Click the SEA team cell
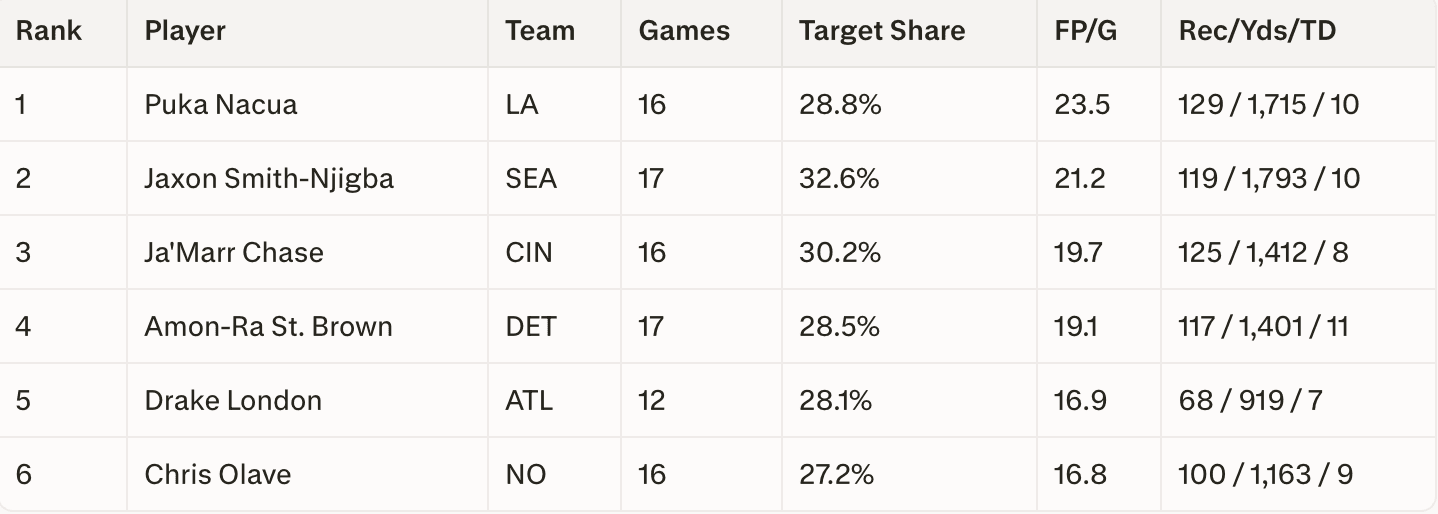 click(x=531, y=178)
